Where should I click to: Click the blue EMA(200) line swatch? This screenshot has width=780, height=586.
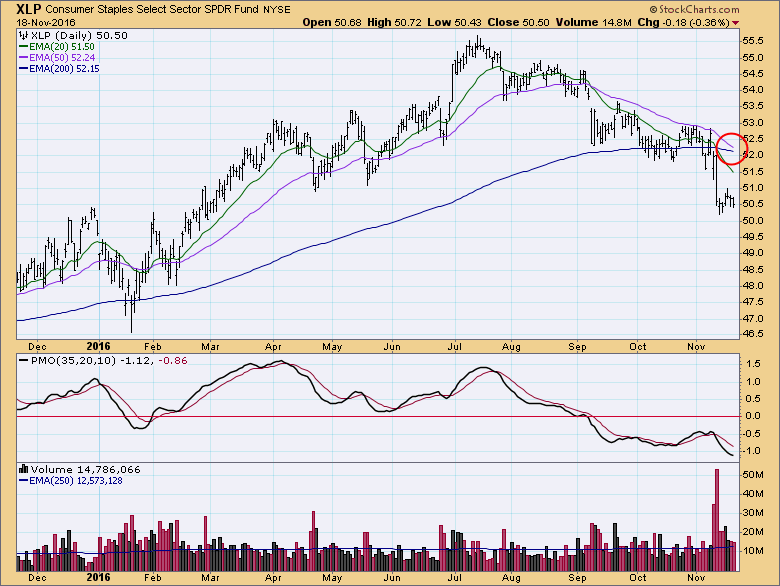23,69
